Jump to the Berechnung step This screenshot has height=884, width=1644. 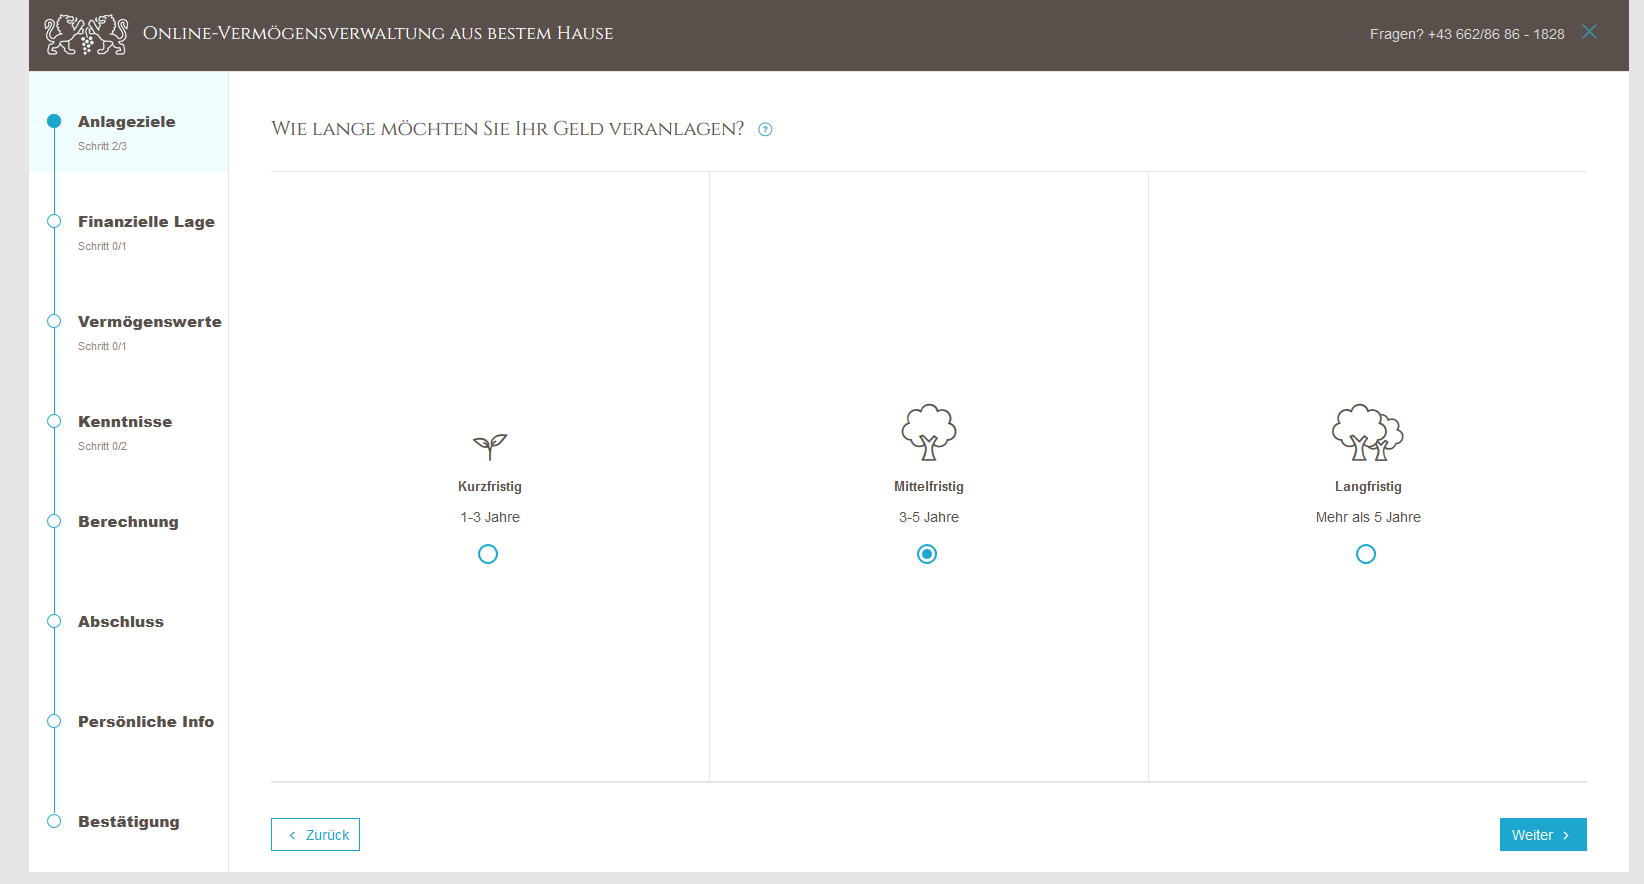click(128, 522)
